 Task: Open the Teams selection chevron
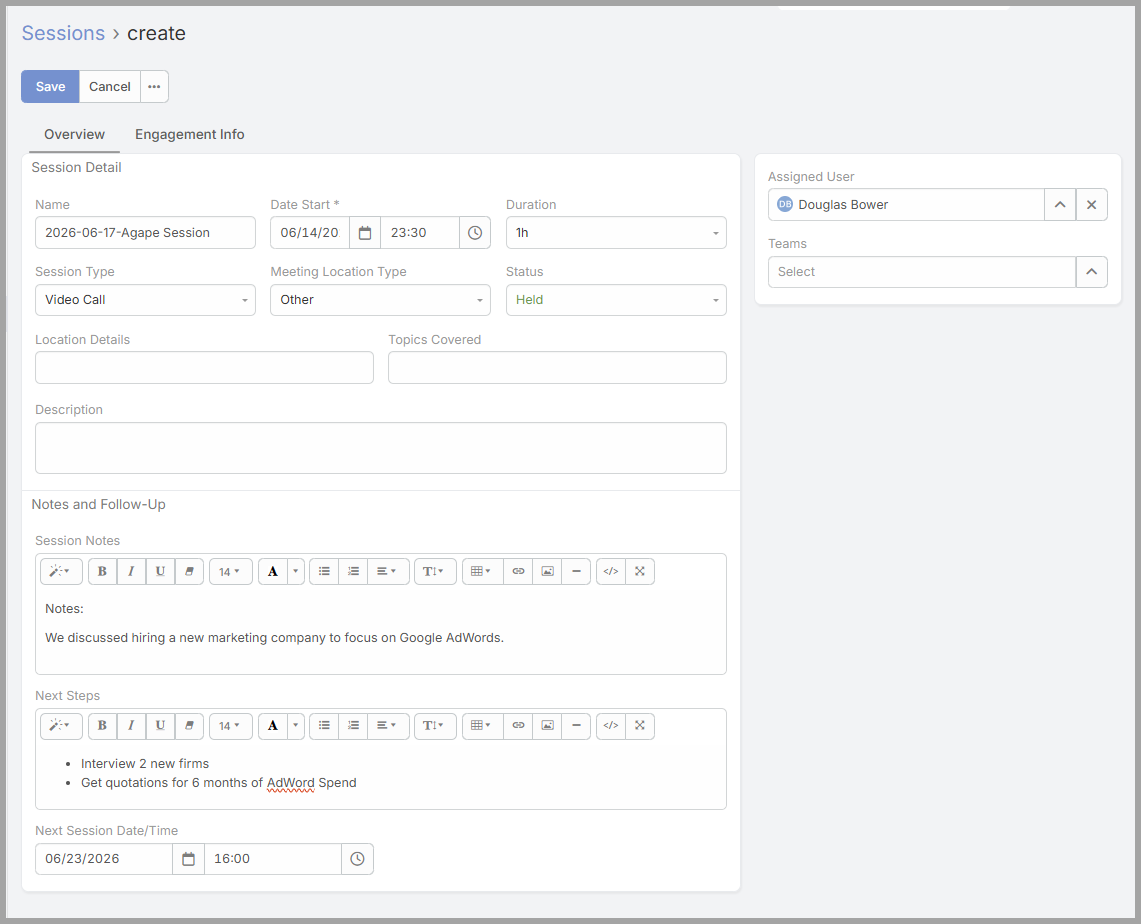[1092, 272]
